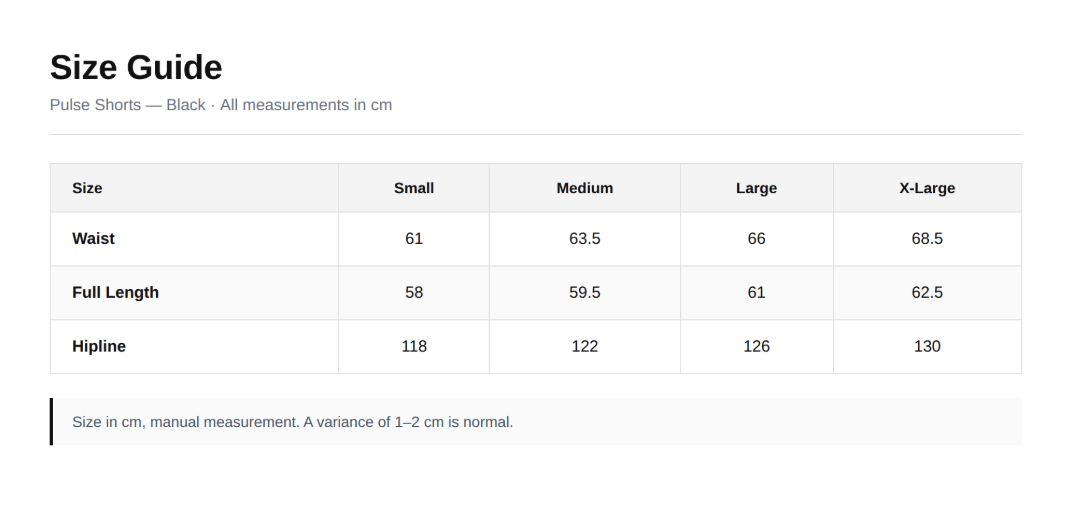The width and height of the screenshot is (1072, 508).
Task: Click Hipline value 118 for Small
Action: [414, 347]
